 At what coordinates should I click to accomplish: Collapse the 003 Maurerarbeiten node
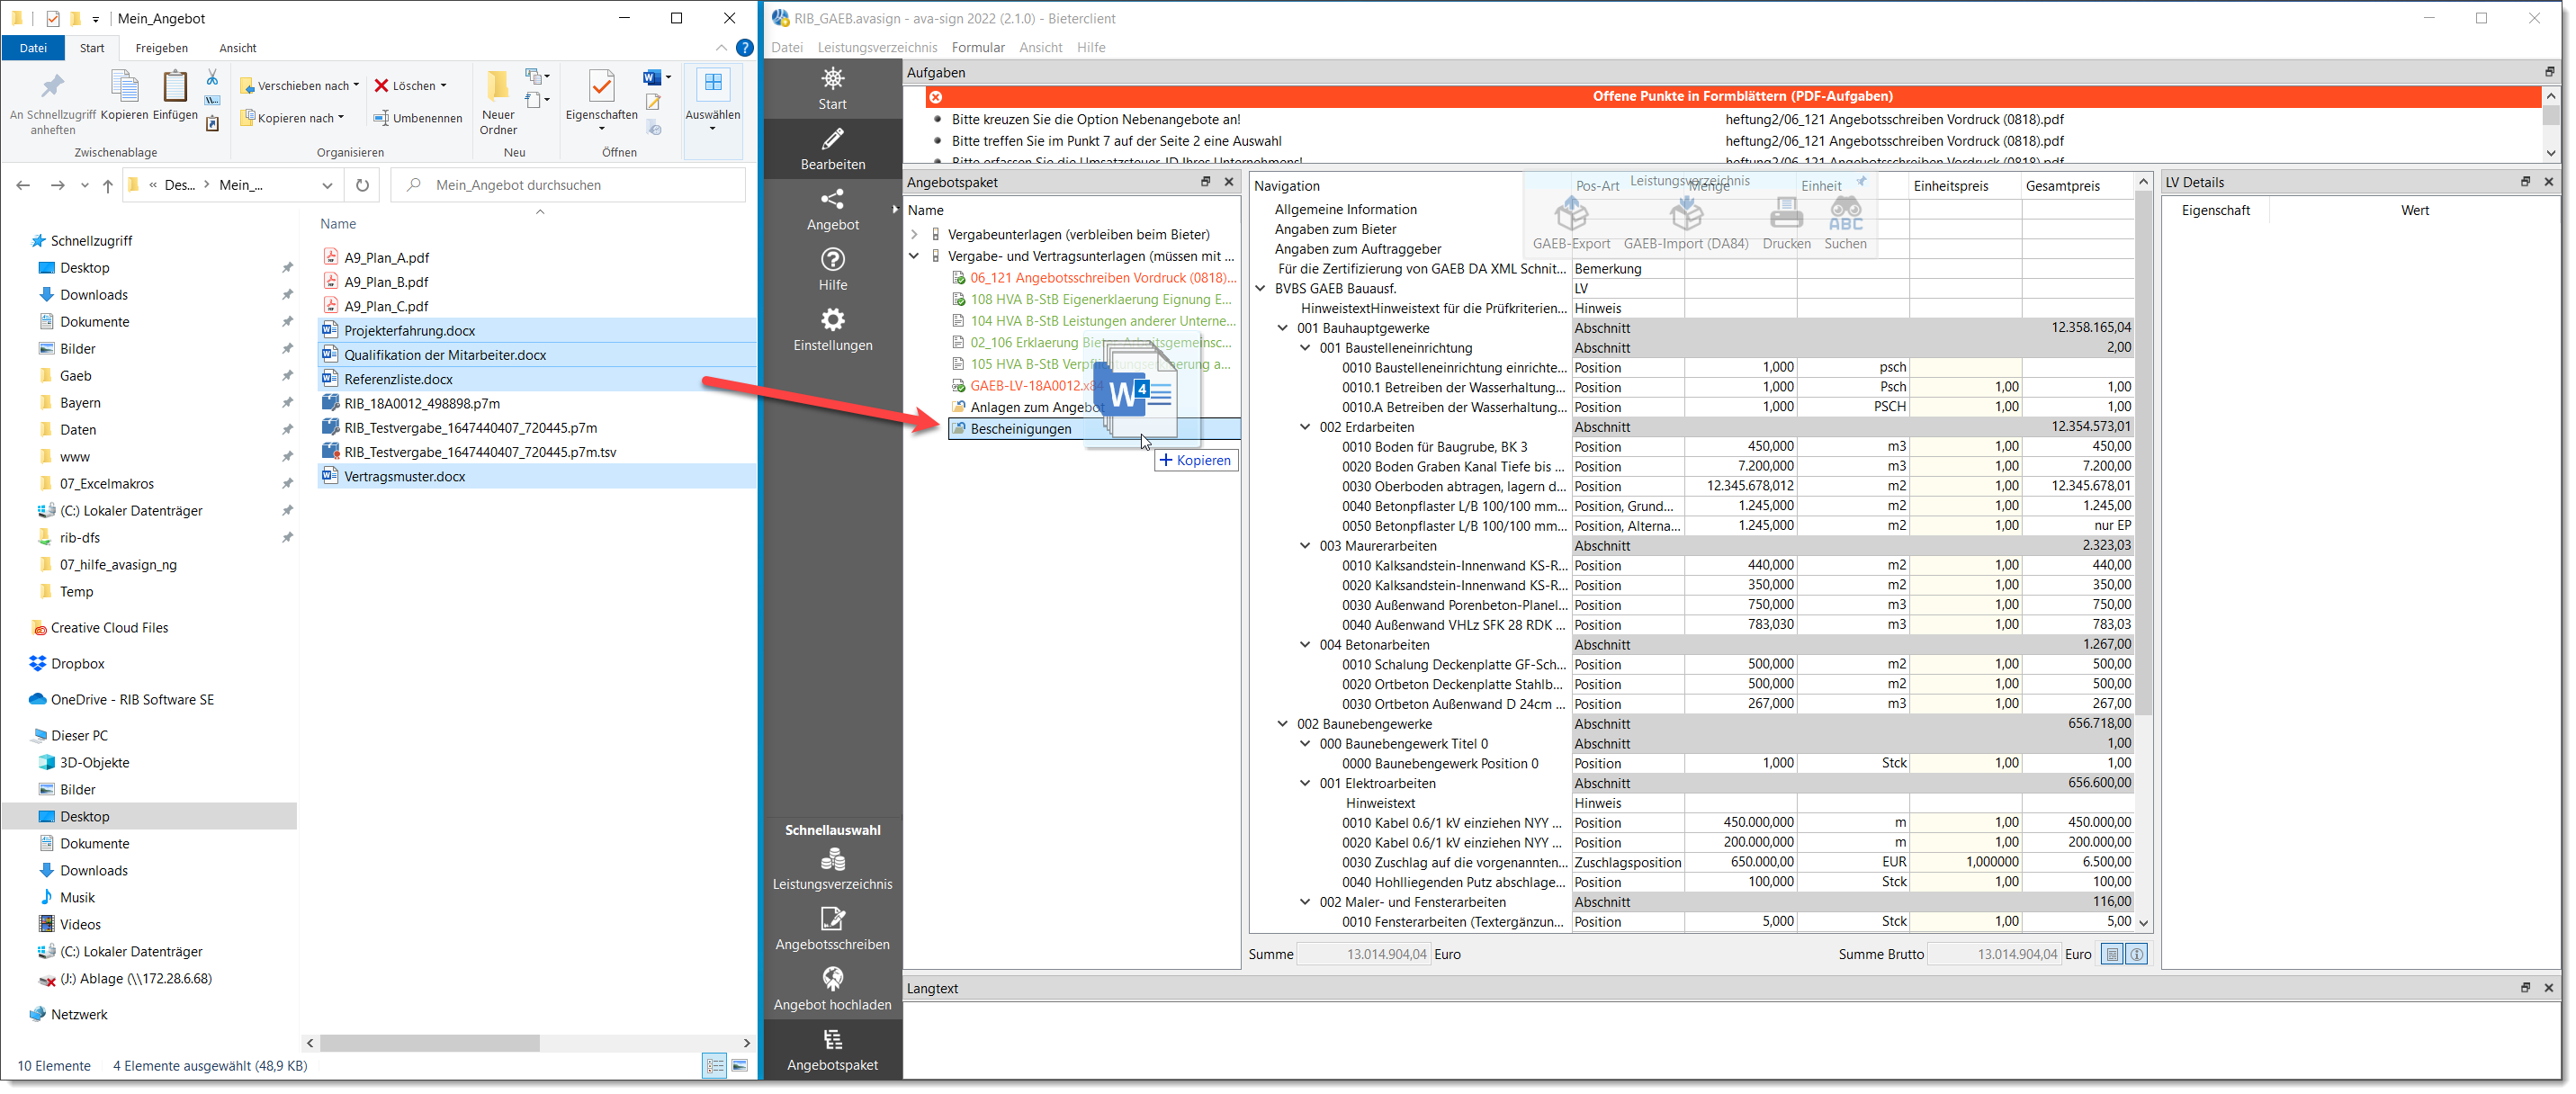(x=1305, y=546)
